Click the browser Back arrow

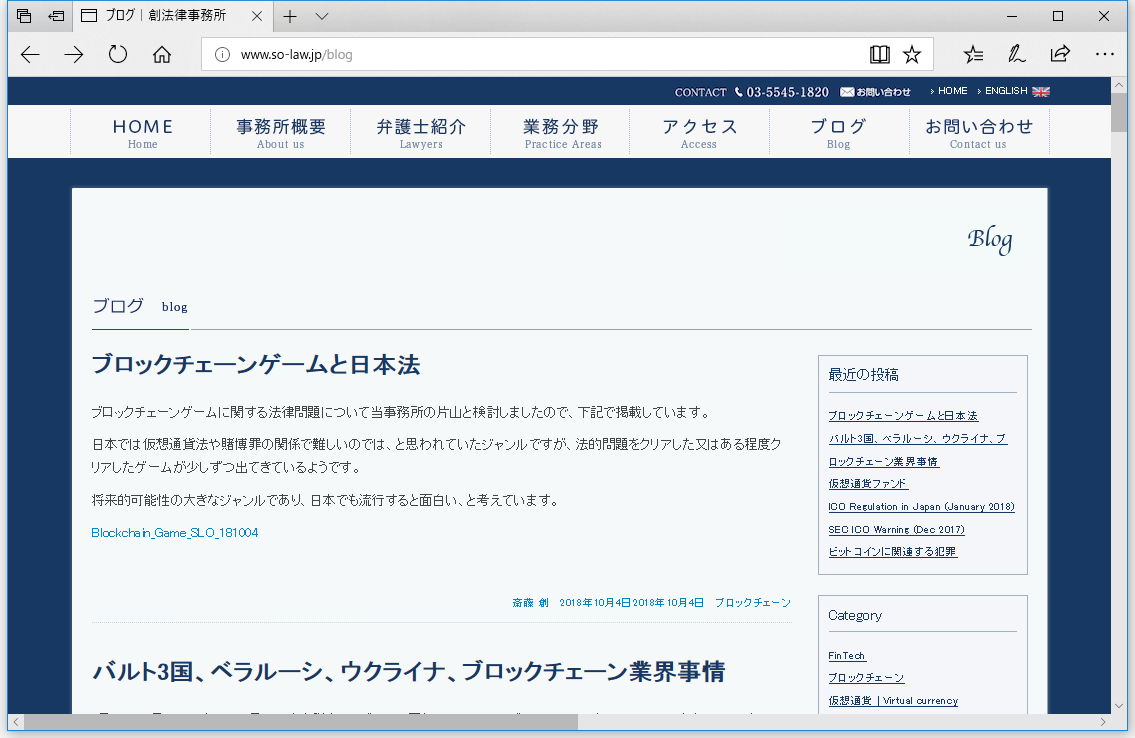click(x=30, y=54)
